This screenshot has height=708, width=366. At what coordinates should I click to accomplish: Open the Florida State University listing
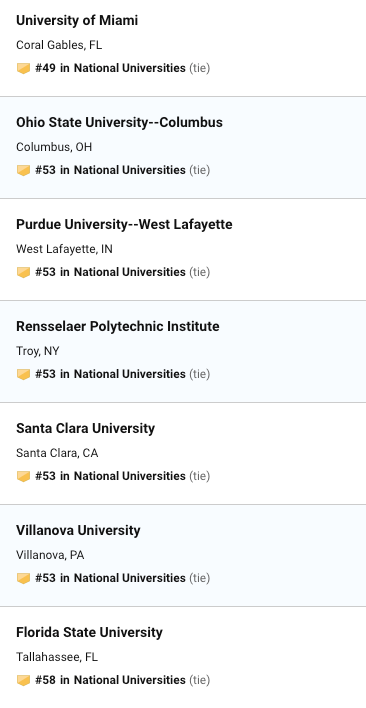[89, 633]
